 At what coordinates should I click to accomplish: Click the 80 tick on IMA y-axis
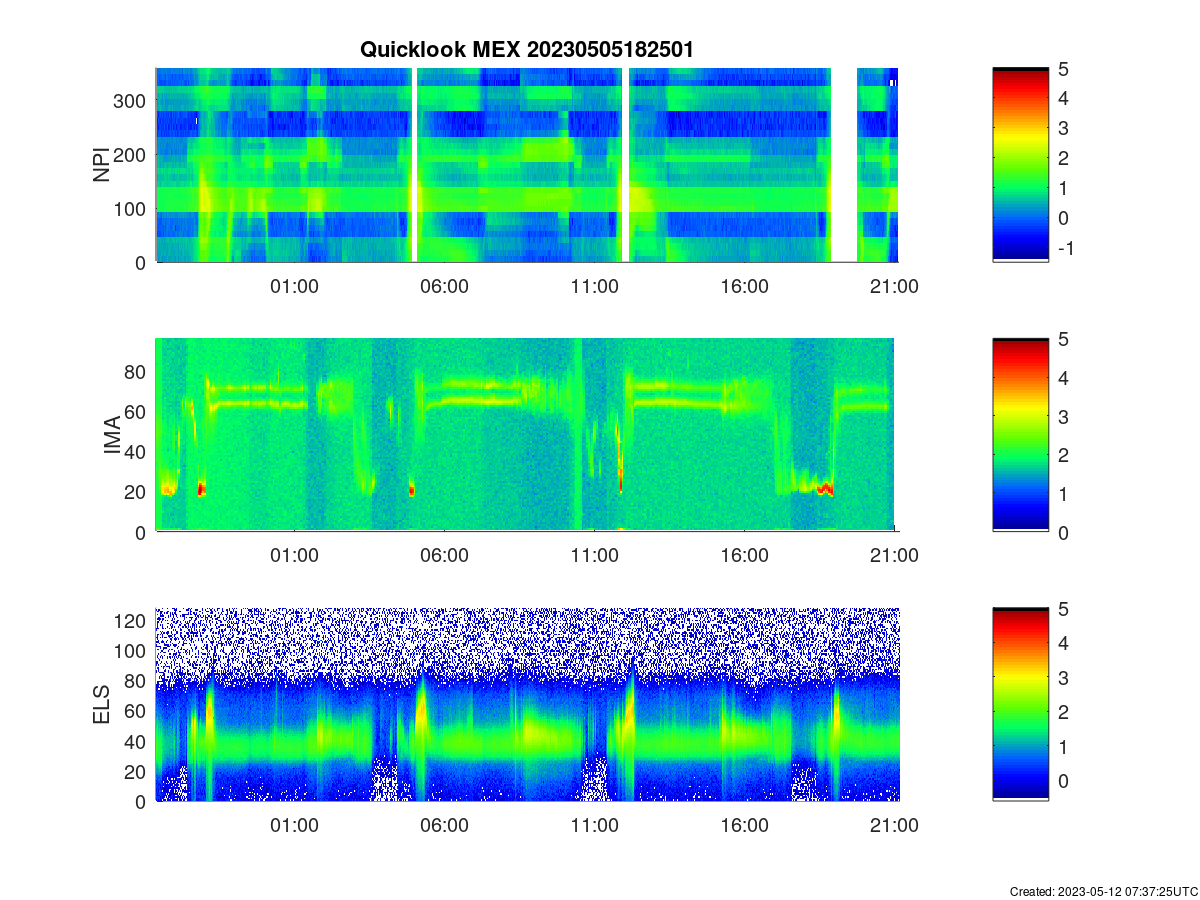pos(136,372)
